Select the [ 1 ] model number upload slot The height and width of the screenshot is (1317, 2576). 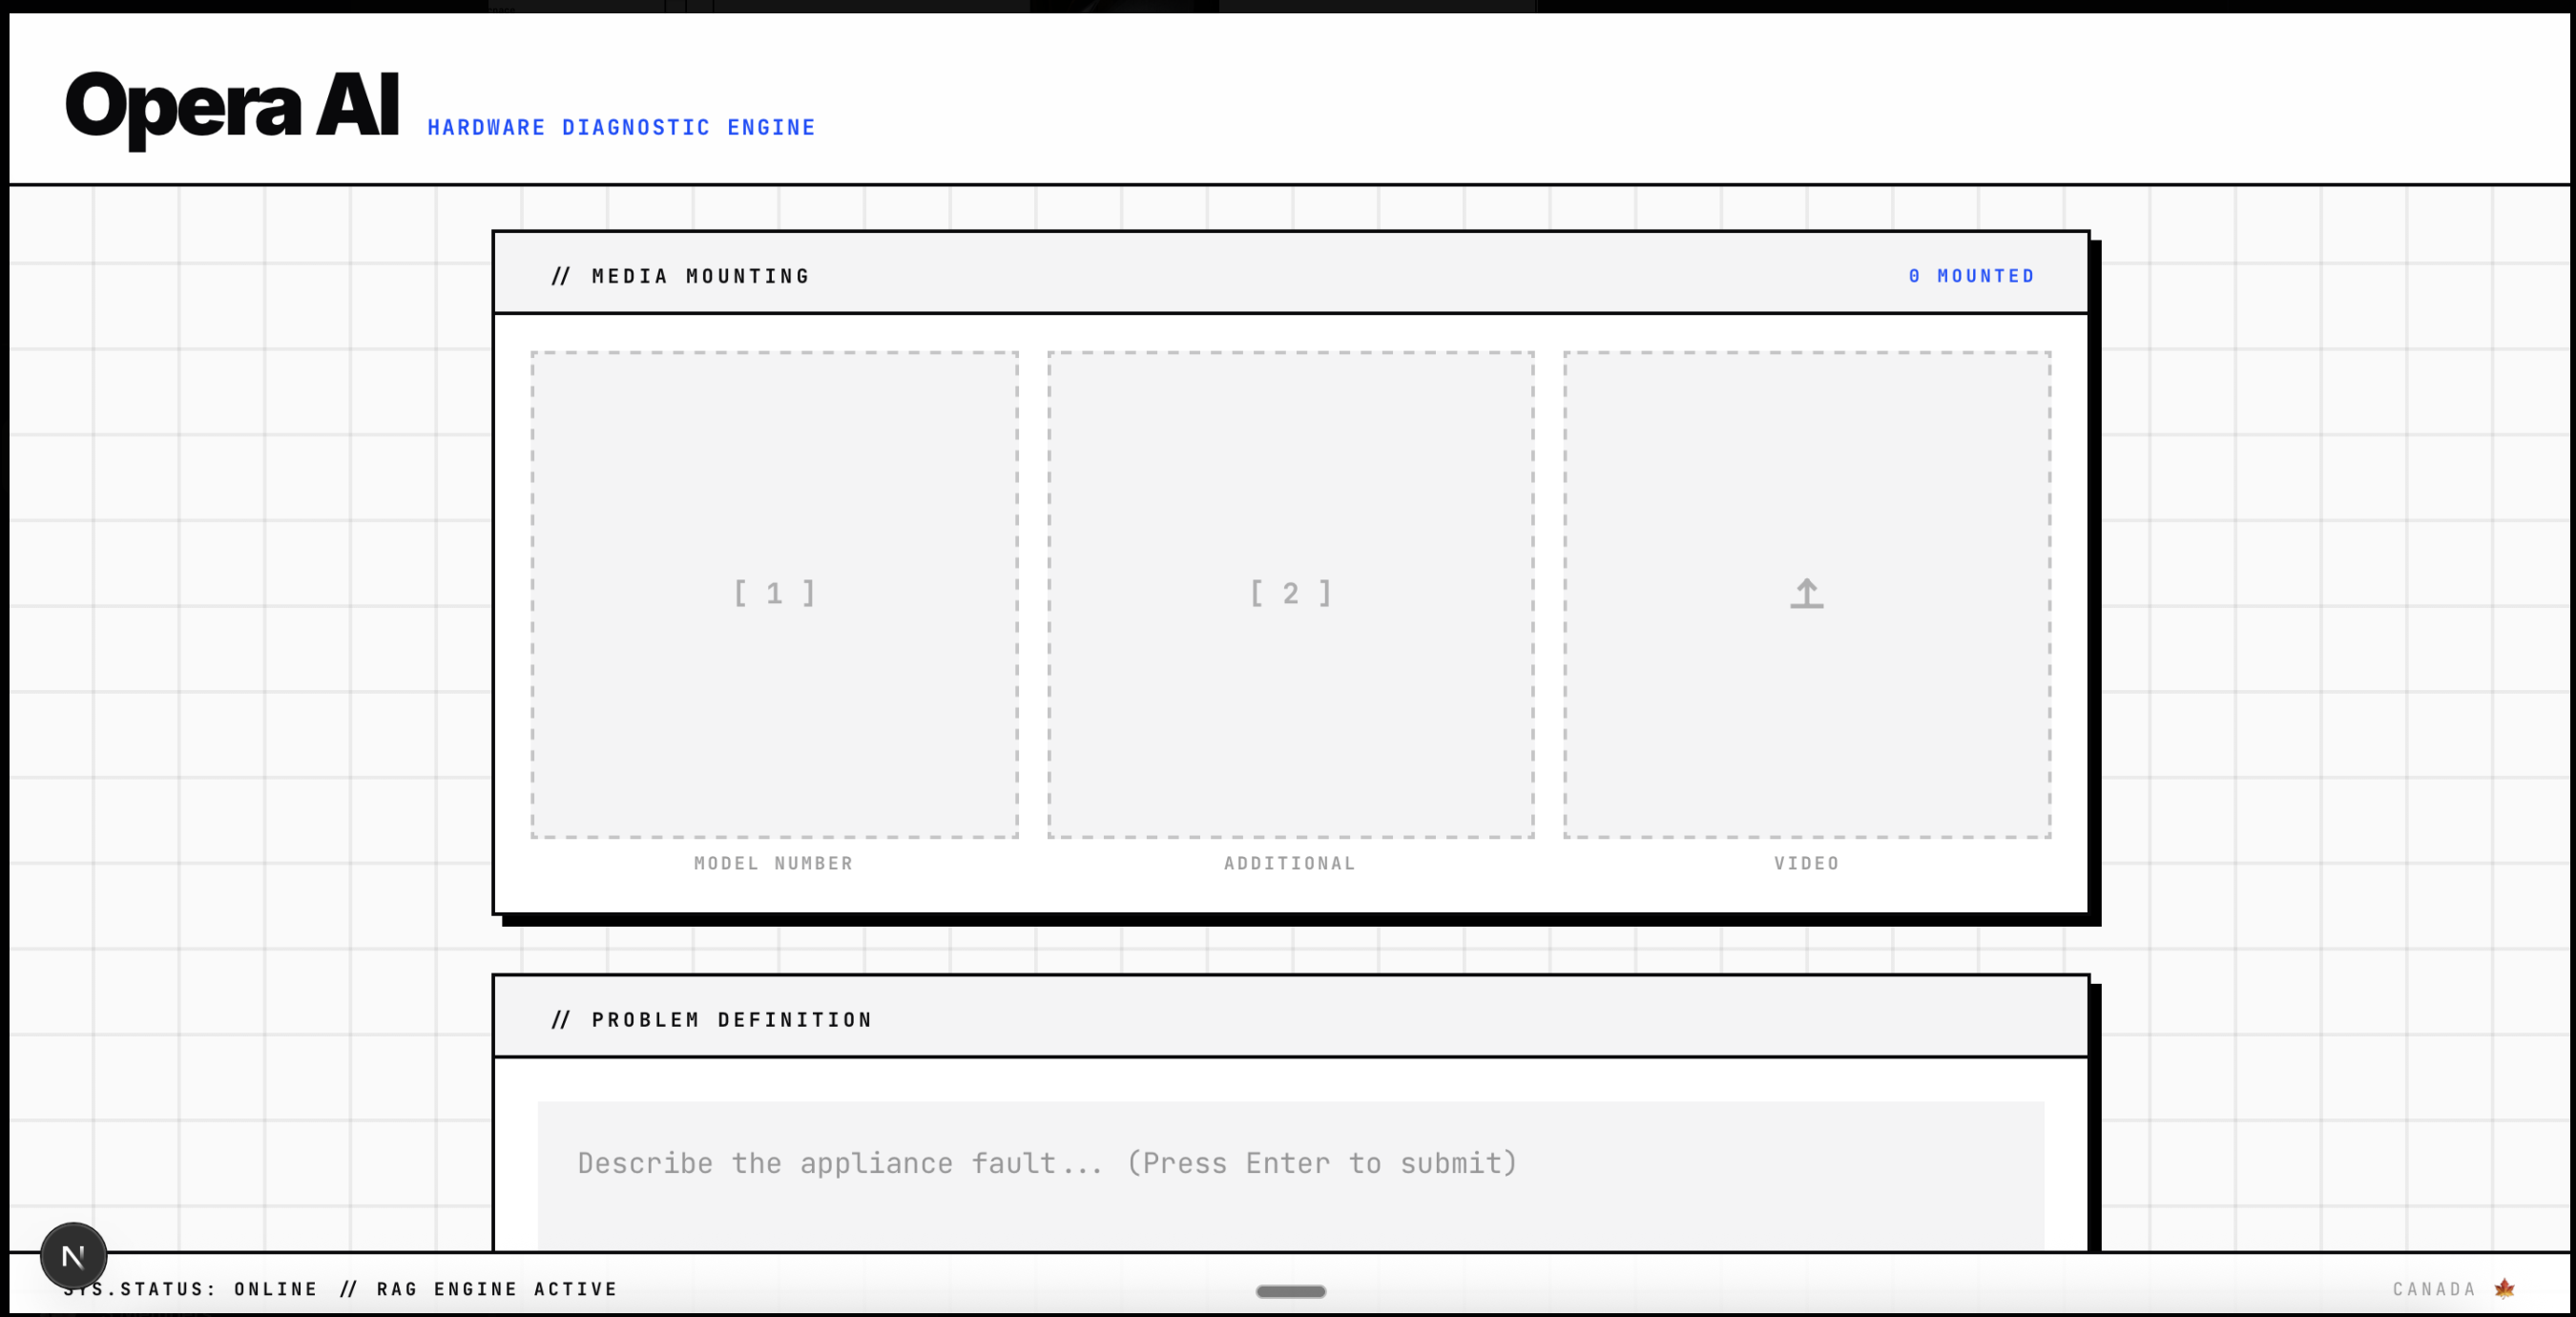coord(774,594)
